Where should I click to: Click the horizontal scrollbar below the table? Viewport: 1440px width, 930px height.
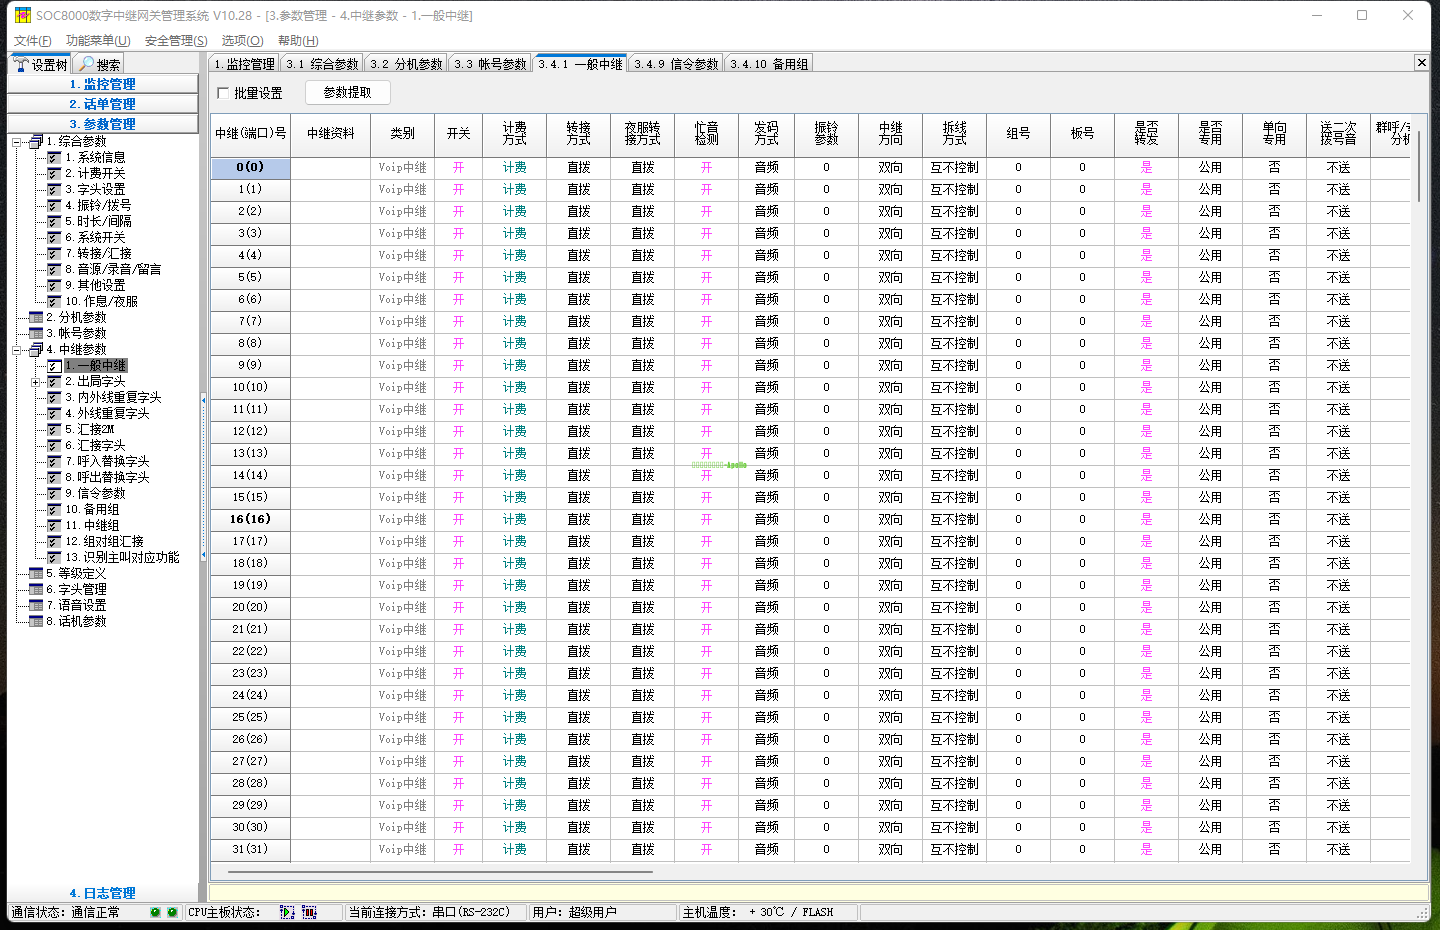(x=440, y=872)
